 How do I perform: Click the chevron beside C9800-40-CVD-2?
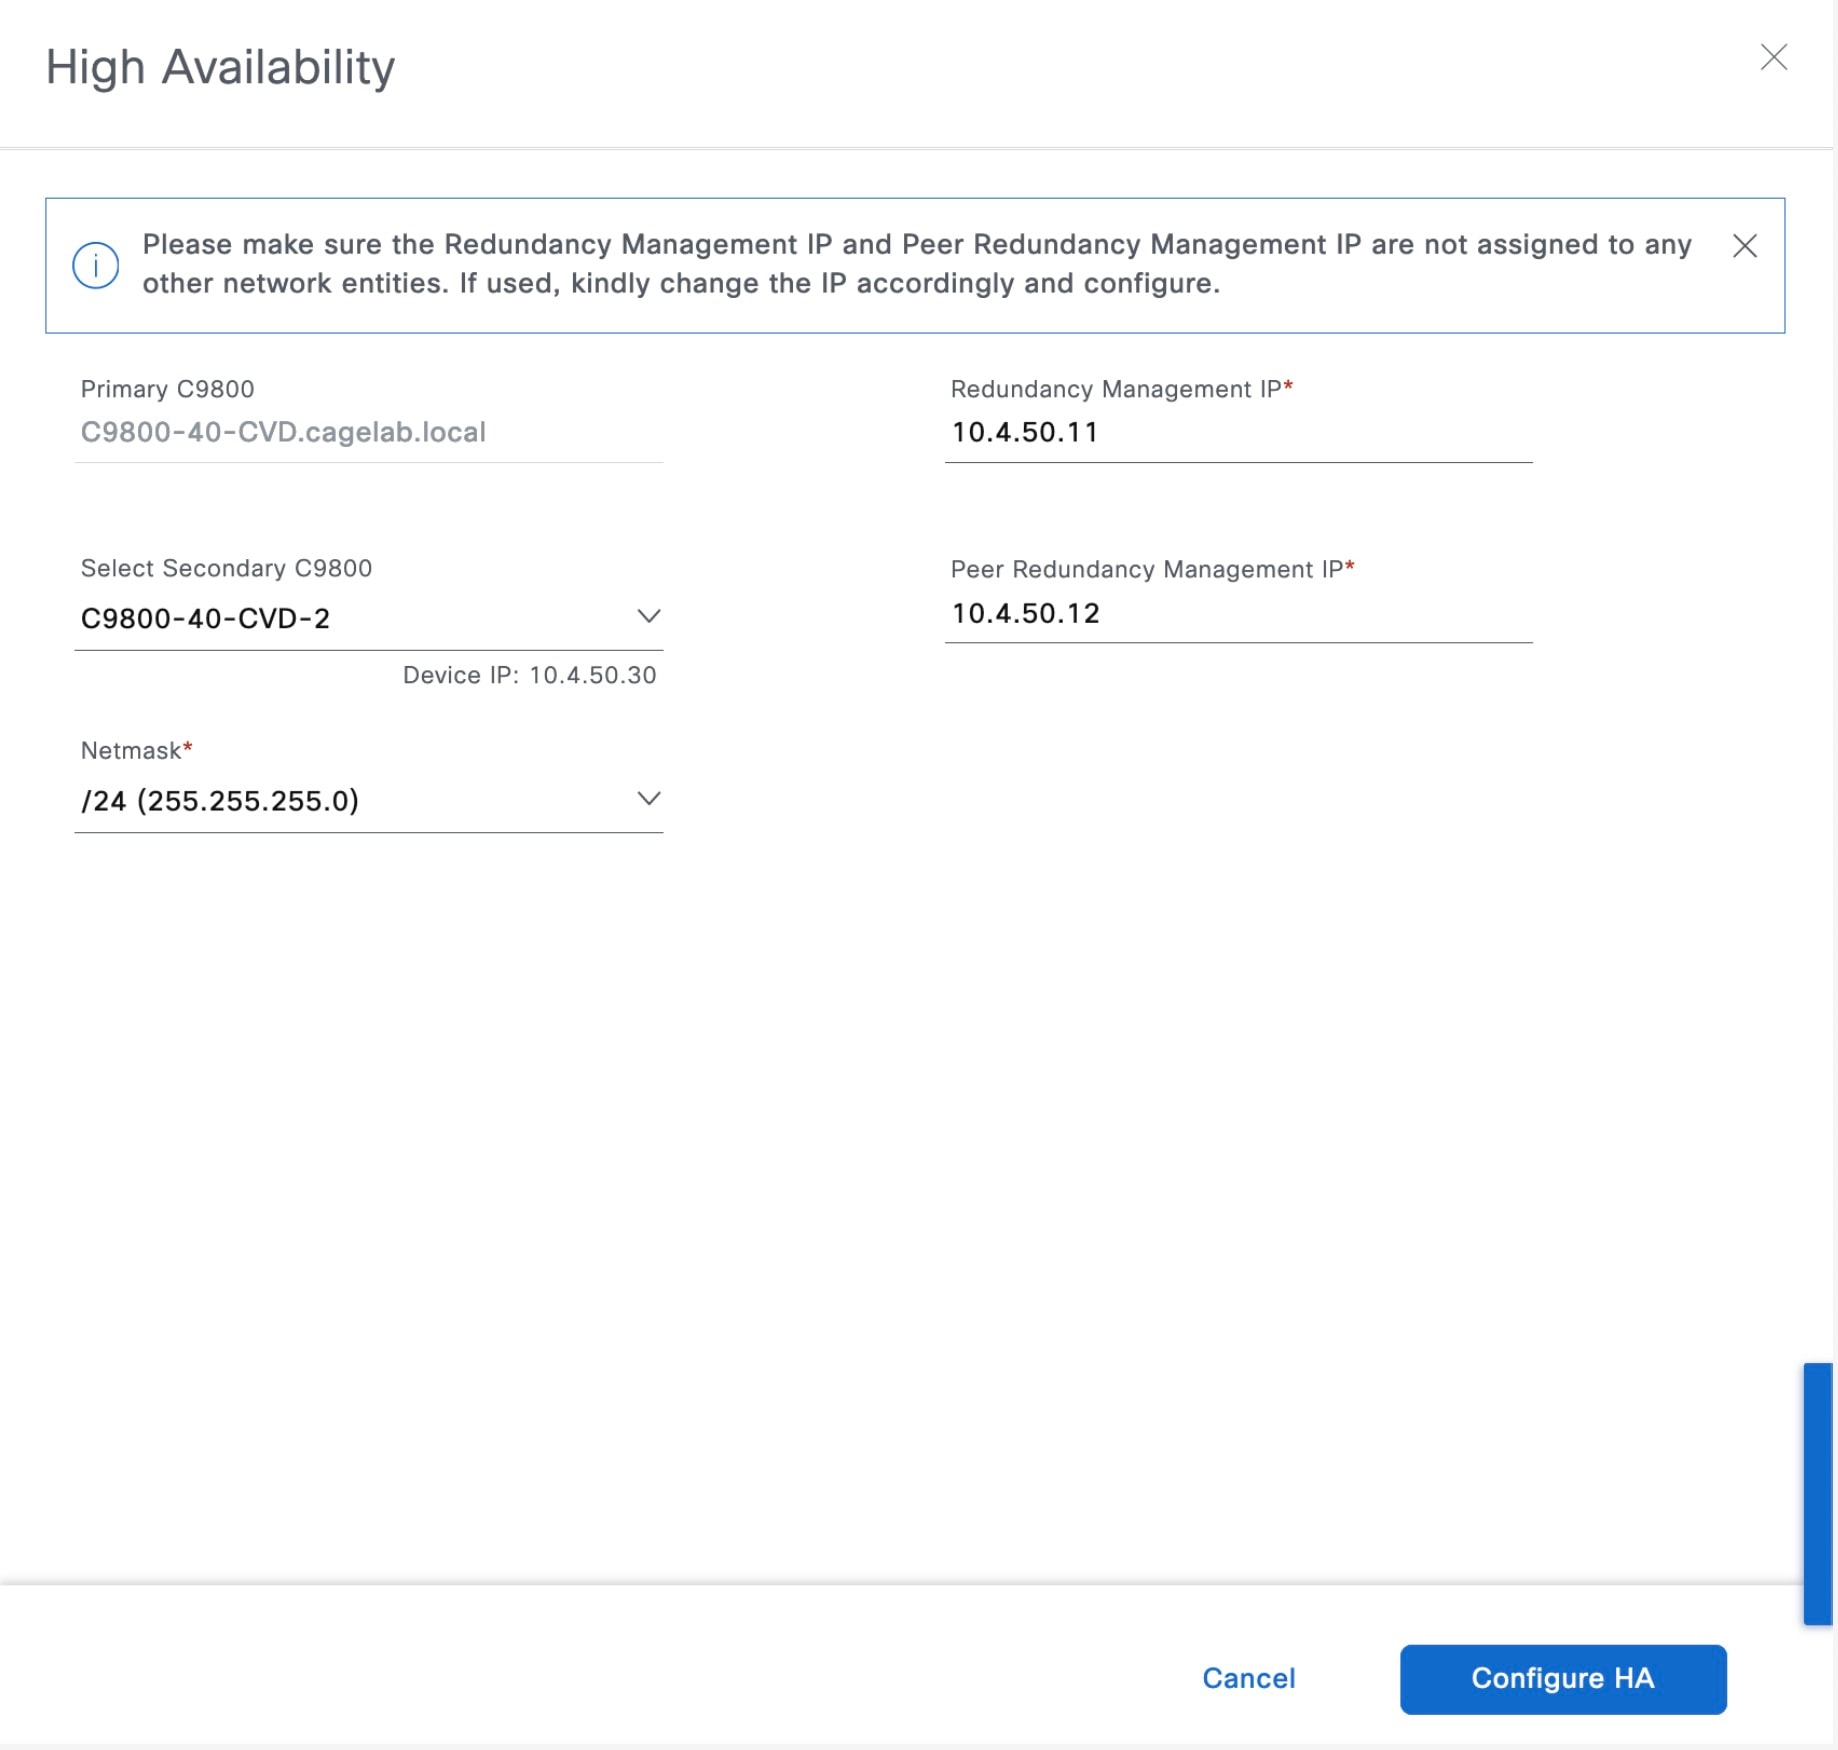tap(649, 616)
